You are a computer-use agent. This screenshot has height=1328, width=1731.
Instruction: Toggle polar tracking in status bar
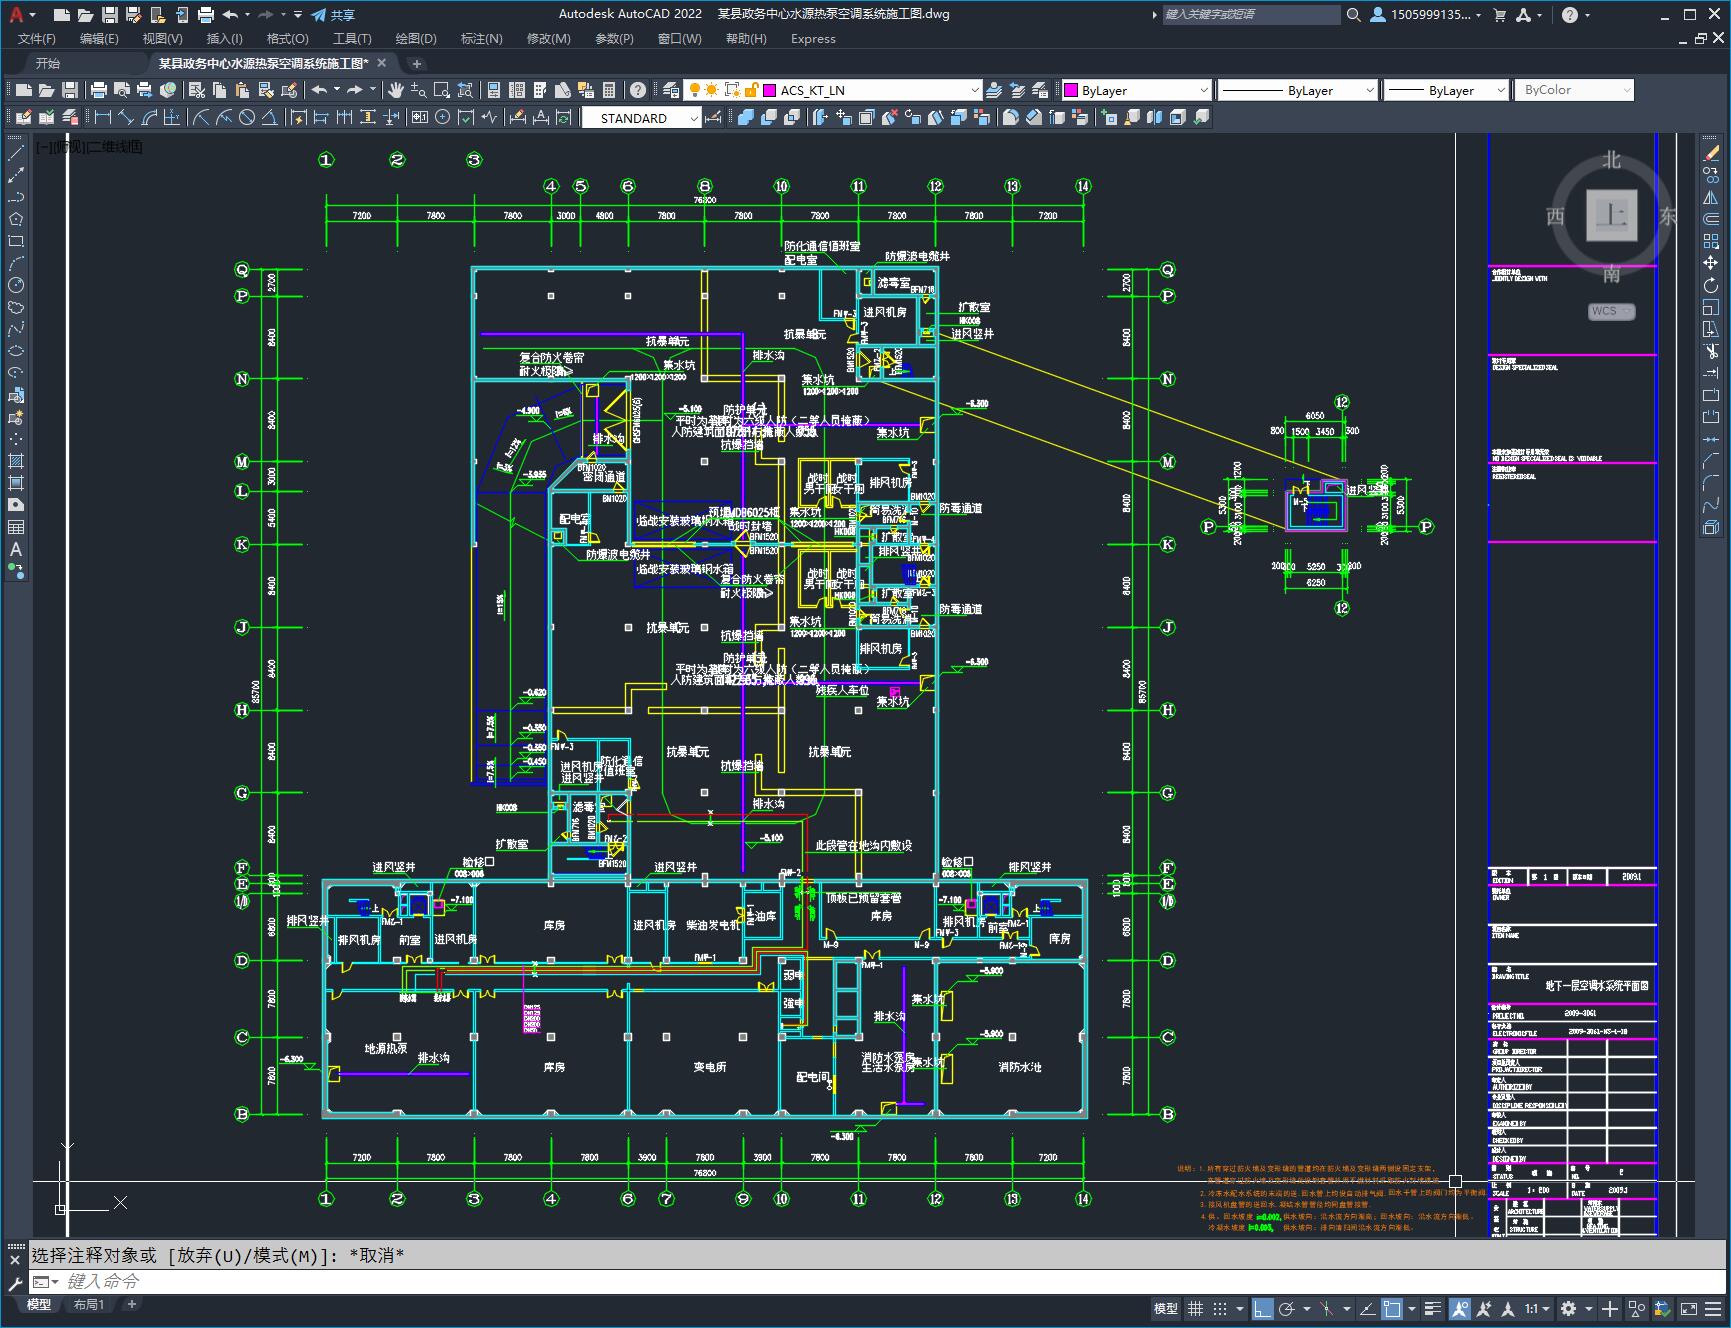[1287, 1308]
